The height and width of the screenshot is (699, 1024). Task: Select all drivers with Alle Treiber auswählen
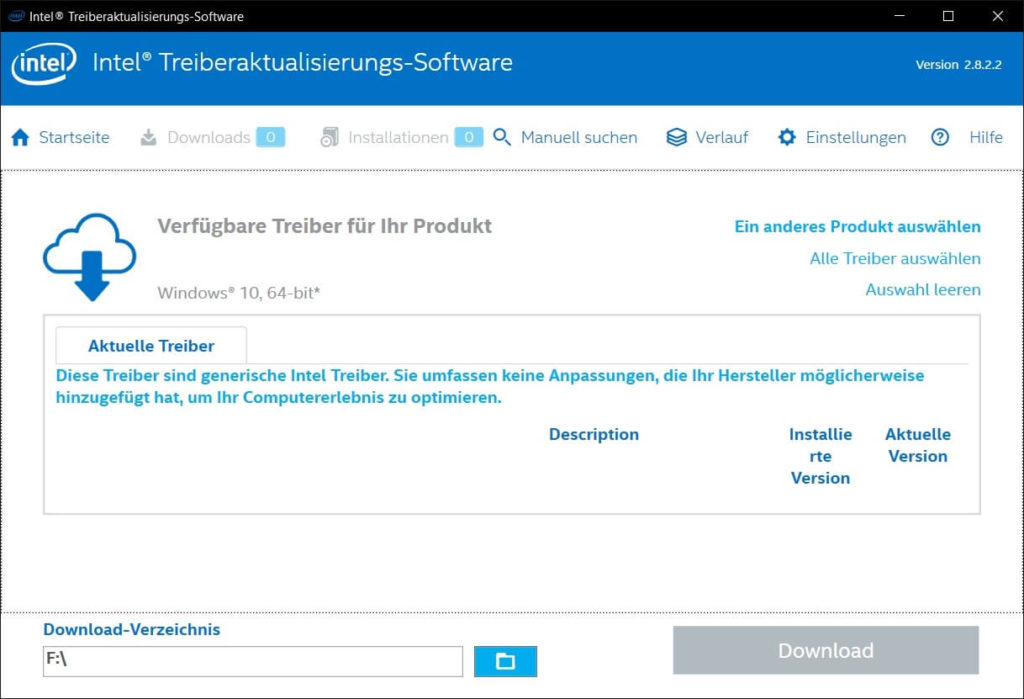pyautogui.click(x=894, y=259)
